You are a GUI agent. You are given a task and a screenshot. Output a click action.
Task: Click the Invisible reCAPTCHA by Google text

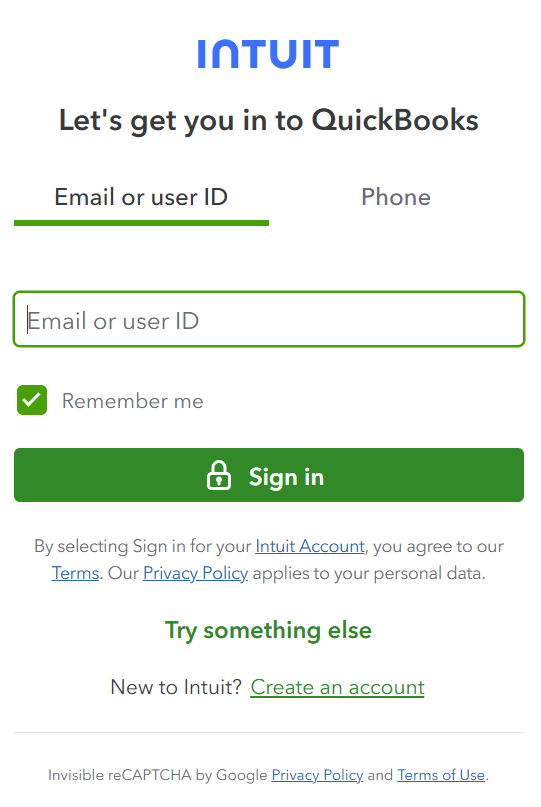point(158,775)
